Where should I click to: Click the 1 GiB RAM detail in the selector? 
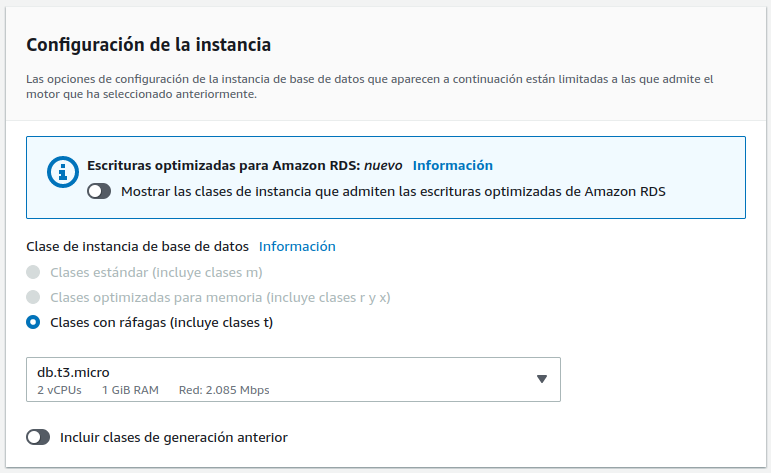tap(128, 390)
